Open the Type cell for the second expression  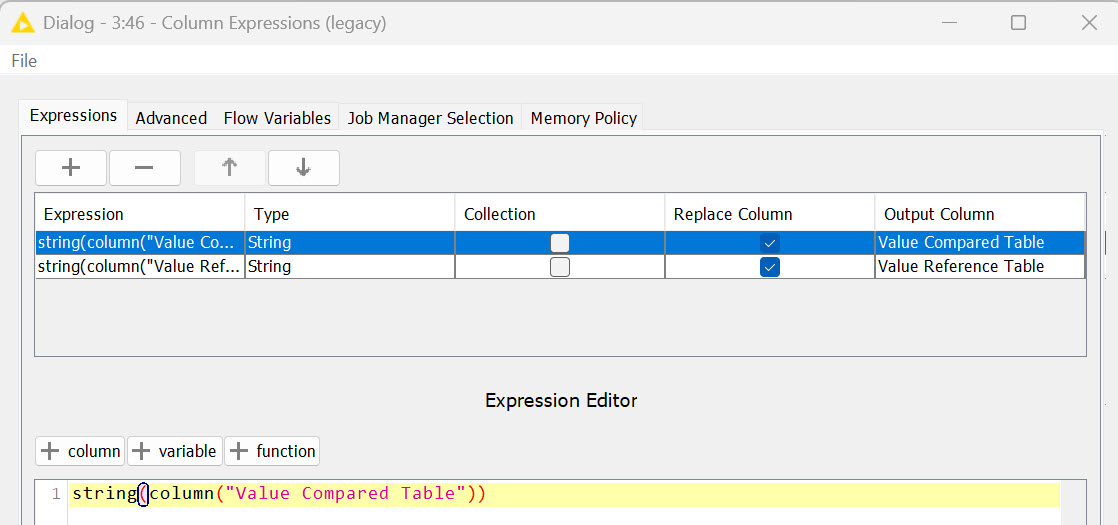tap(349, 267)
